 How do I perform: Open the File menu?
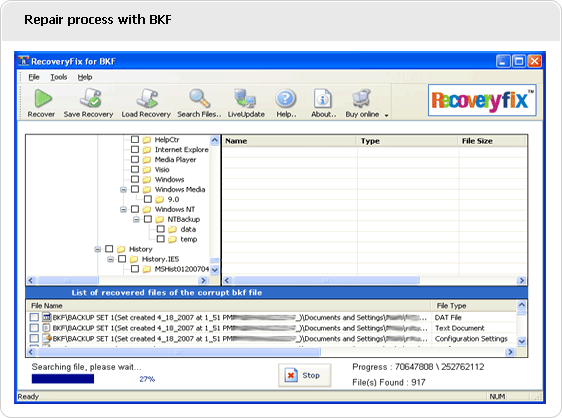[x=34, y=77]
